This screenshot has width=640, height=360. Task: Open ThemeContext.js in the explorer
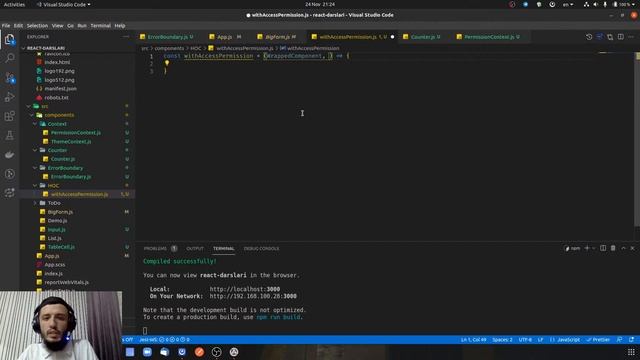(71, 141)
